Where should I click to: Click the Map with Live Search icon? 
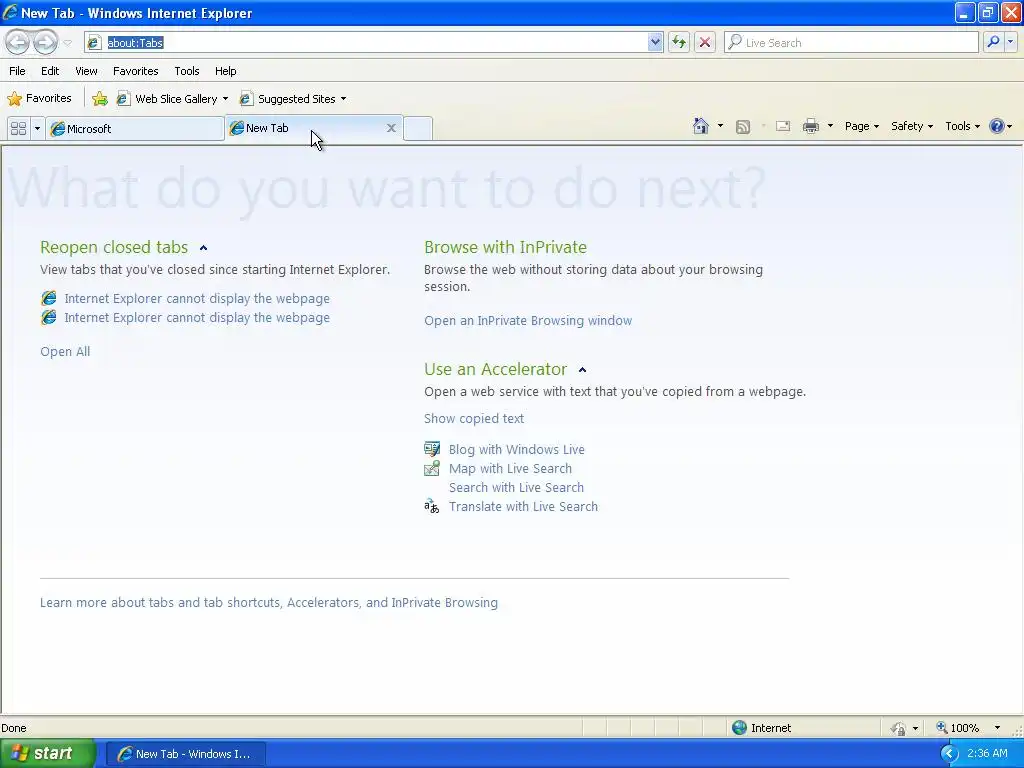coord(432,468)
